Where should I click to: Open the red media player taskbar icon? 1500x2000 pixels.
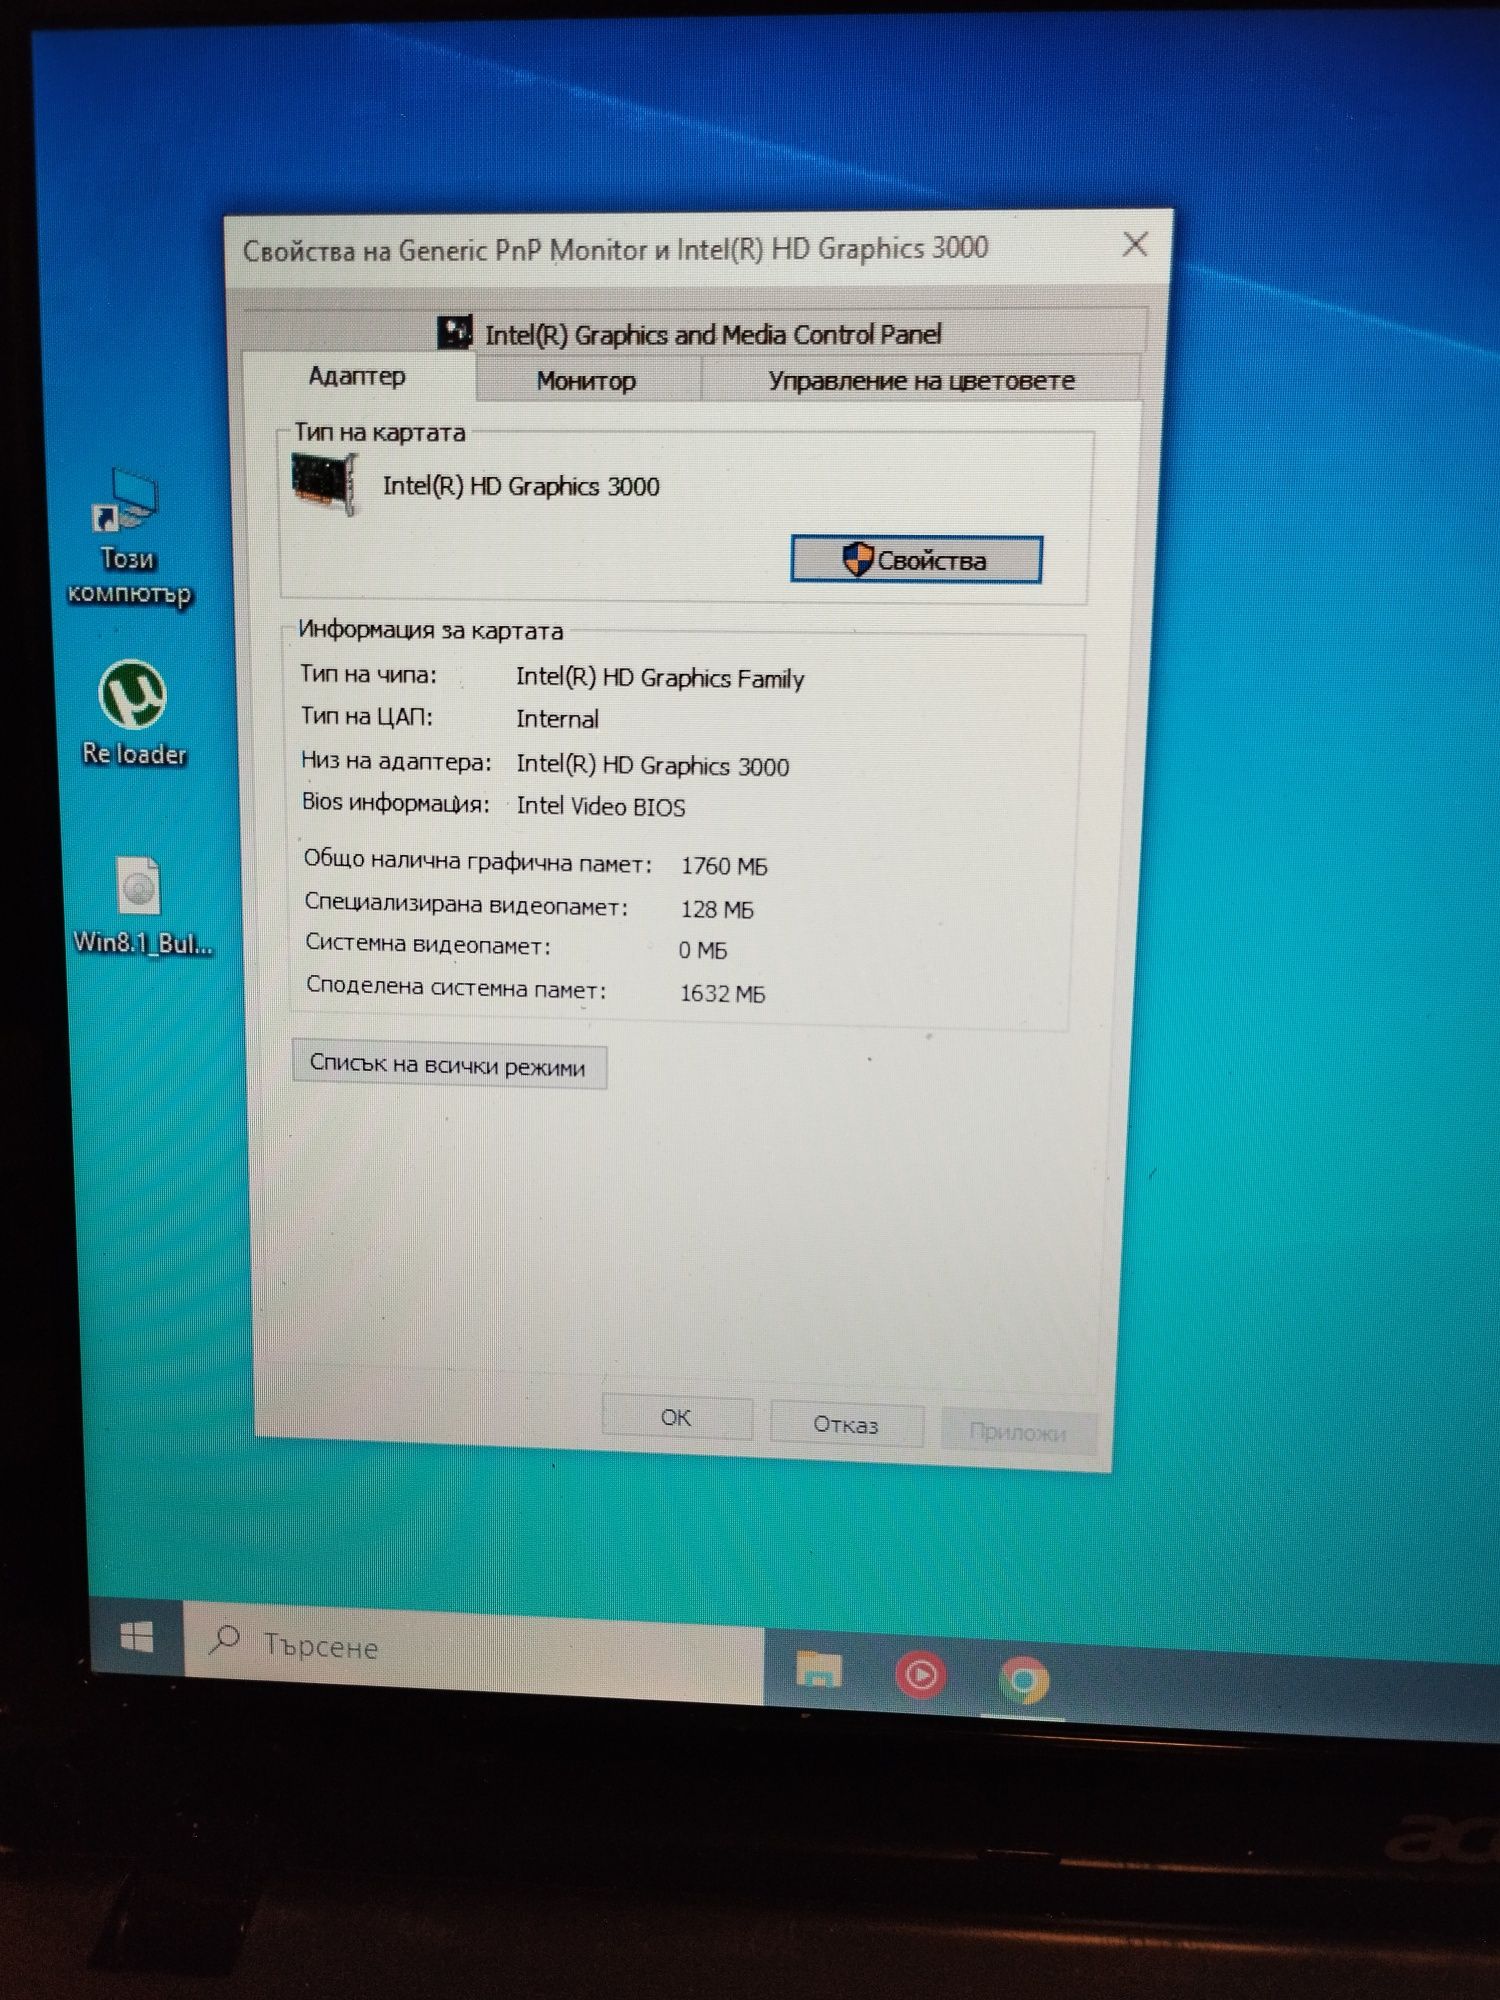[x=920, y=1675]
